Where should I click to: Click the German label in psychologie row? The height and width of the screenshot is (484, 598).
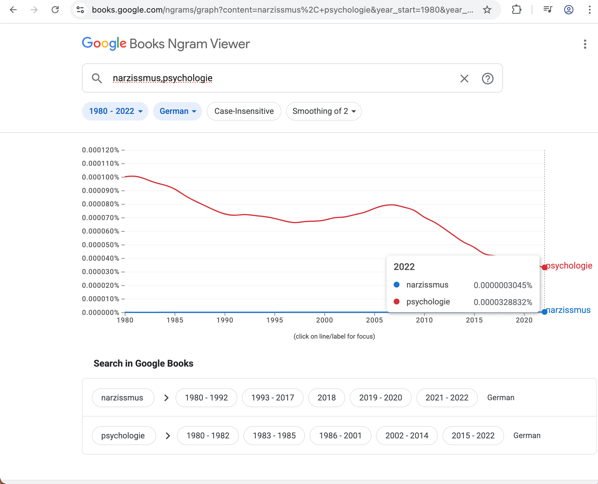pos(527,436)
